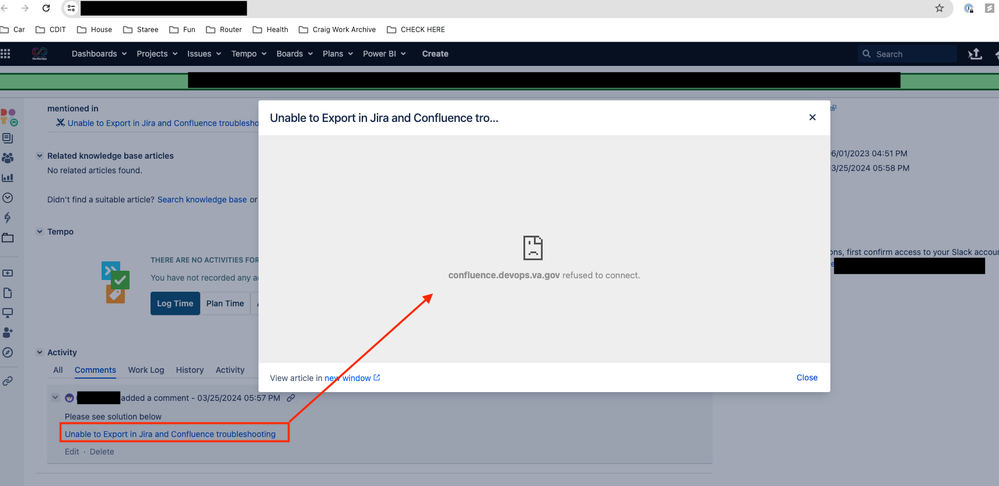This screenshot has width=999, height=486.
Task: Open comment's Unable to Export troubleshooting link
Action: (x=170, y=434)
